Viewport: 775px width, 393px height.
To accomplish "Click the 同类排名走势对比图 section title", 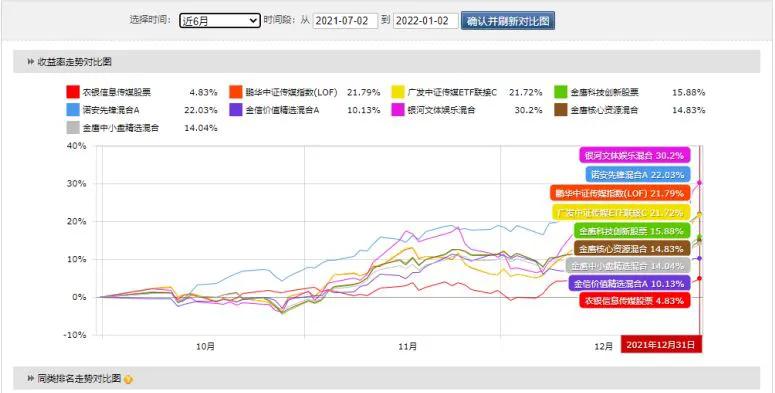I will pos(79,379).
